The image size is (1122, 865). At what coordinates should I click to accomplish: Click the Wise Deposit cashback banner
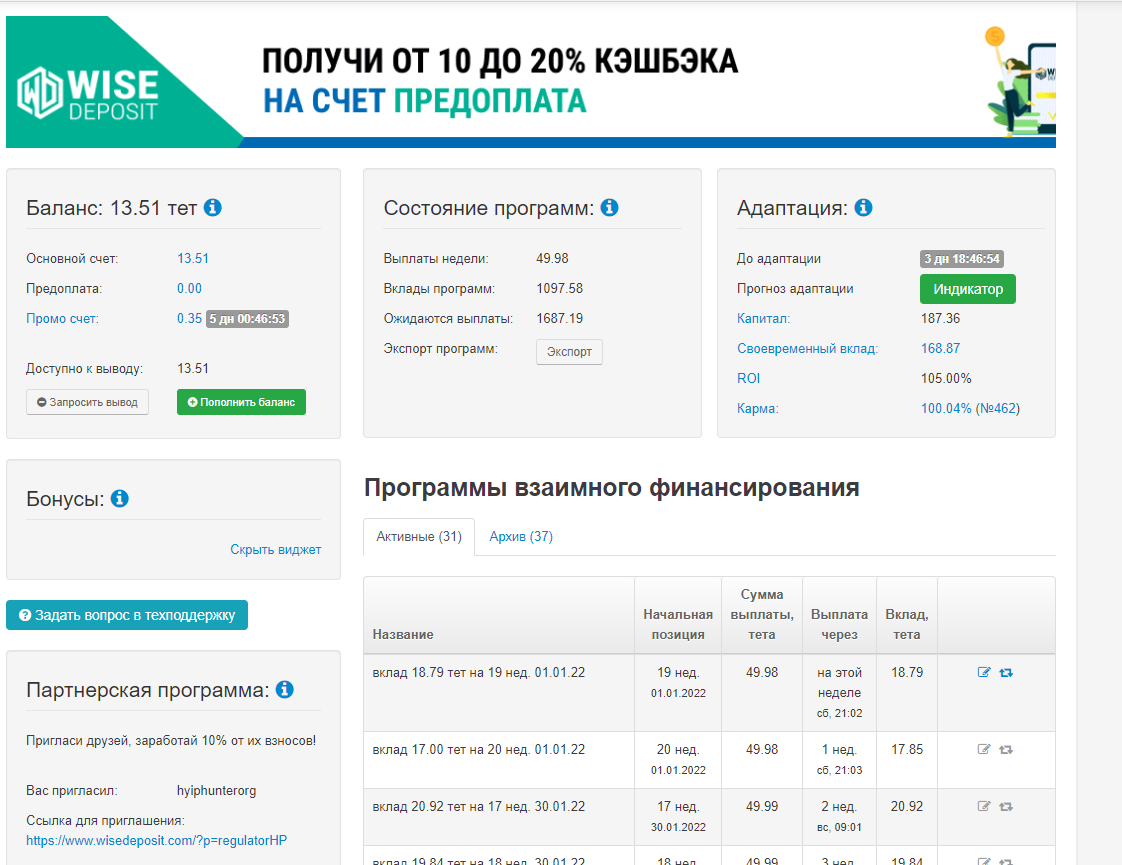point(530,82)
